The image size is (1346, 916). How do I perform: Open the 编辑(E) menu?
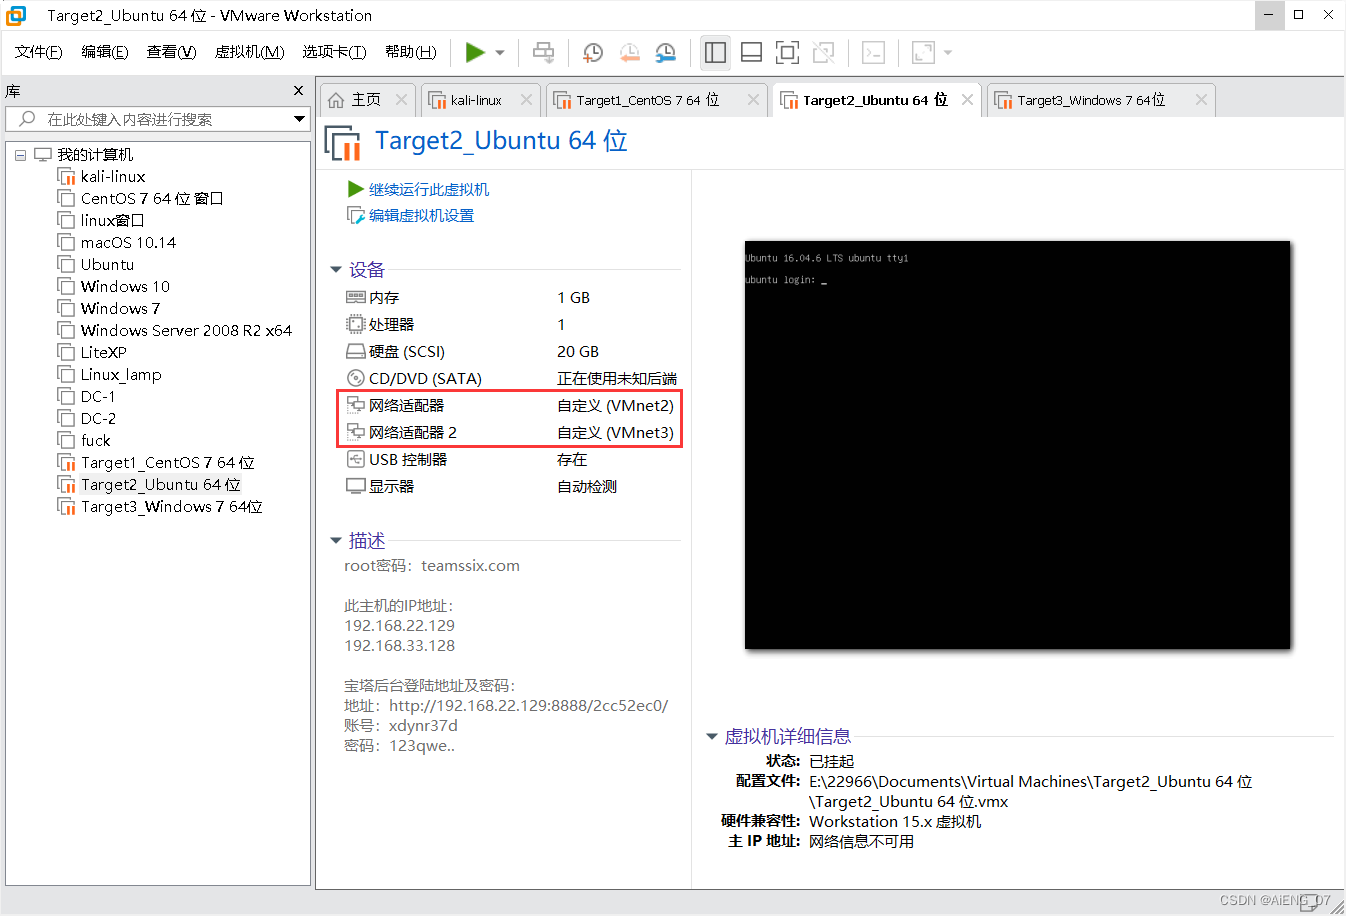[x=104, y=52]
